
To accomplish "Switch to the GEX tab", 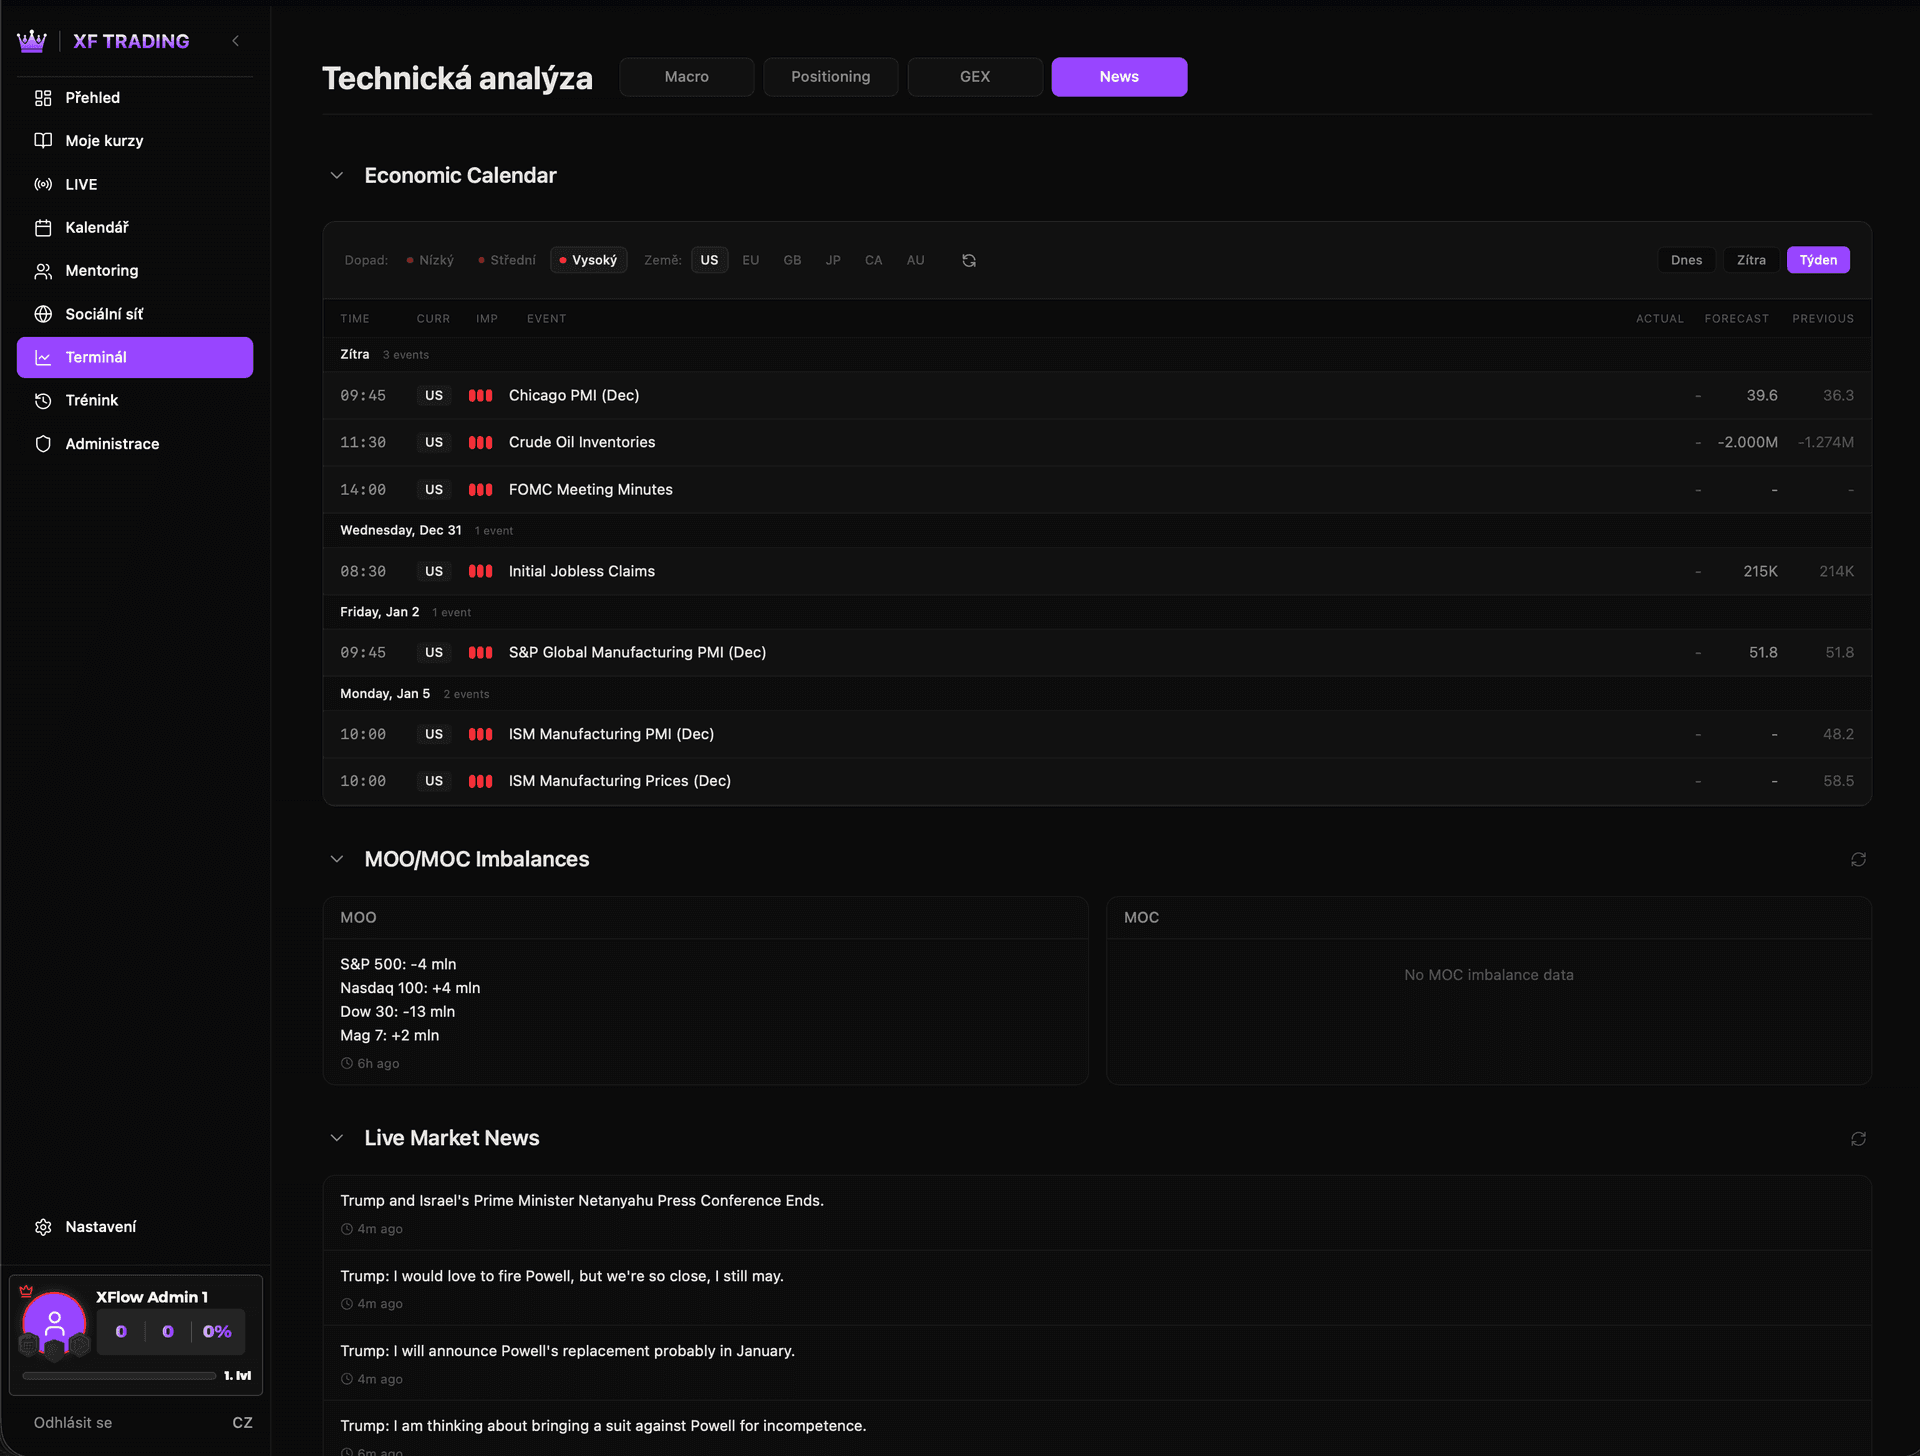I will (974, 77).
